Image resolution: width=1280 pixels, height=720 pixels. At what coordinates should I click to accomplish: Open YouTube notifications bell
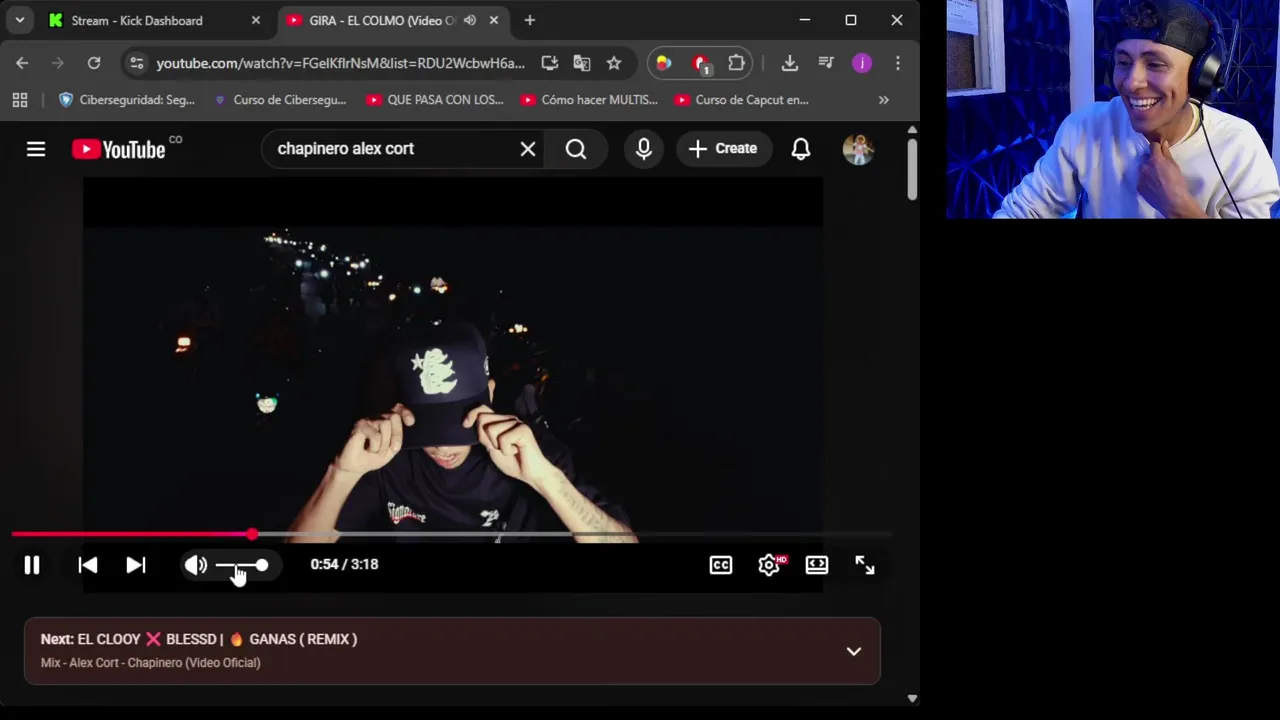pyautogui.click(x=801, y=149)
